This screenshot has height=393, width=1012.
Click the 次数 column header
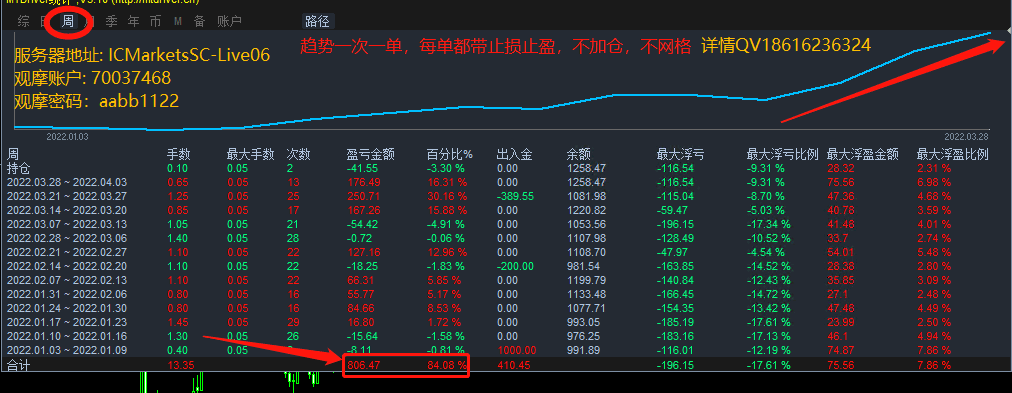point(298,154)
